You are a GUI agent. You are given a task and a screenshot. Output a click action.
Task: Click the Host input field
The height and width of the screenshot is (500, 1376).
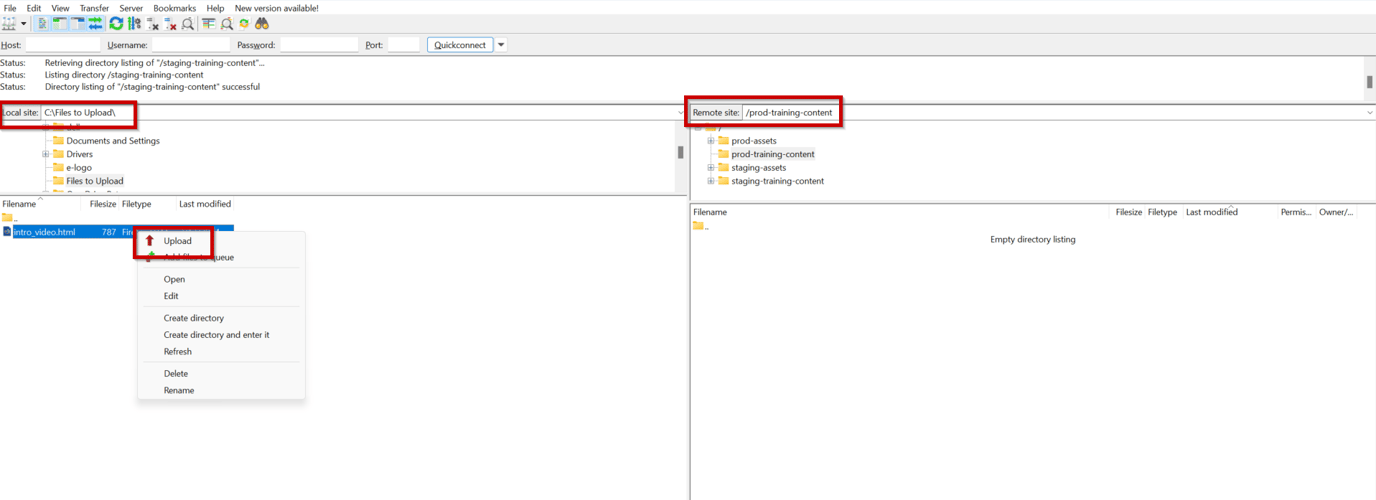coord(62,45)
